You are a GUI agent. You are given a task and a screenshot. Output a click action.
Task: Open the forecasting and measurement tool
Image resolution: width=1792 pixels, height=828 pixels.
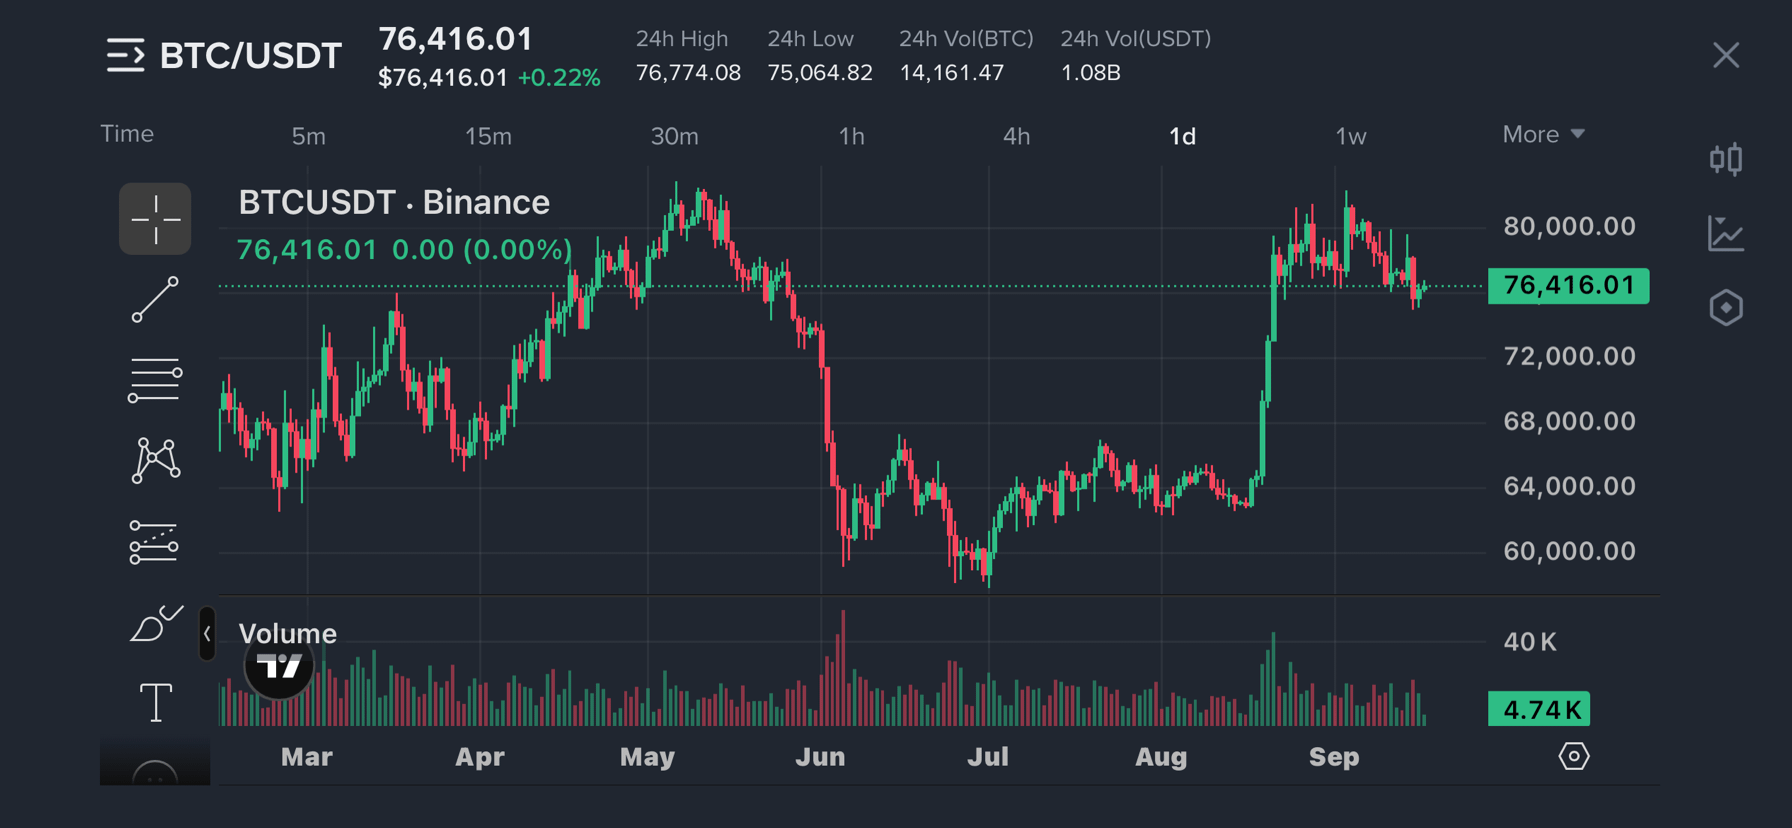(x=154, y=542)
